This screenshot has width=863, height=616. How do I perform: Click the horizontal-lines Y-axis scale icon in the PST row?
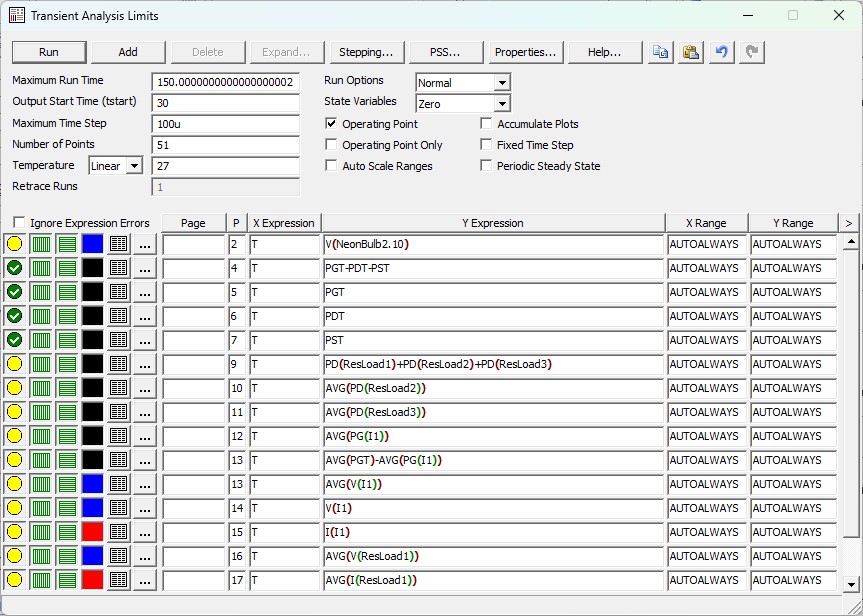(66, 340)
